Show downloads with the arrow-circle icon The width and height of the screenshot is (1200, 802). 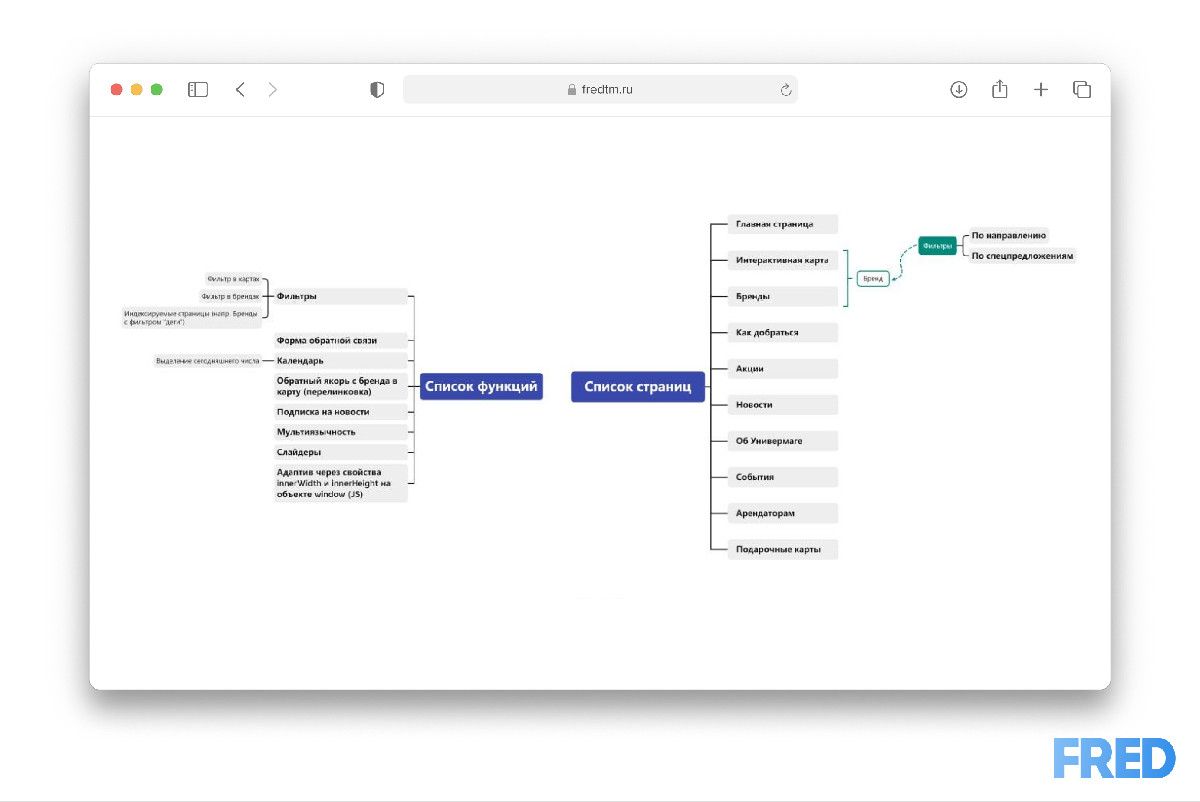coord(958,90)
